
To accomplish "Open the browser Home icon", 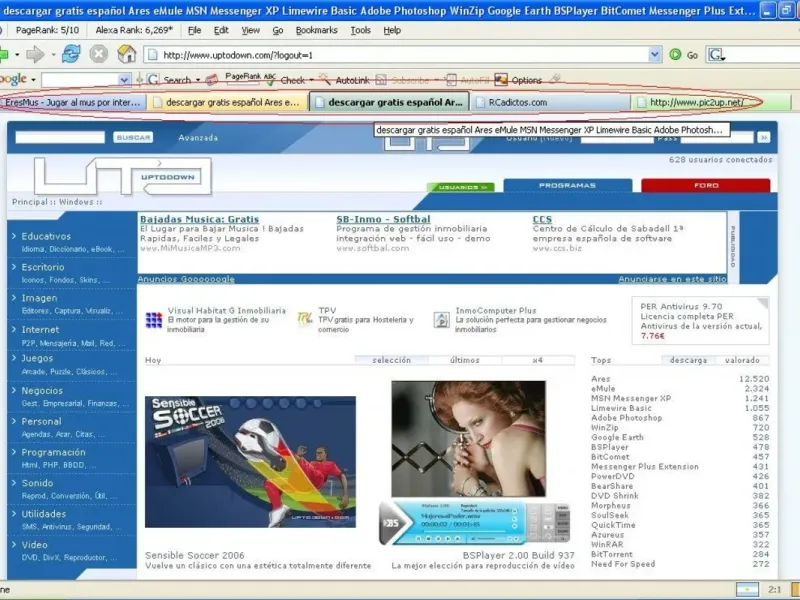I will [127, 54].
